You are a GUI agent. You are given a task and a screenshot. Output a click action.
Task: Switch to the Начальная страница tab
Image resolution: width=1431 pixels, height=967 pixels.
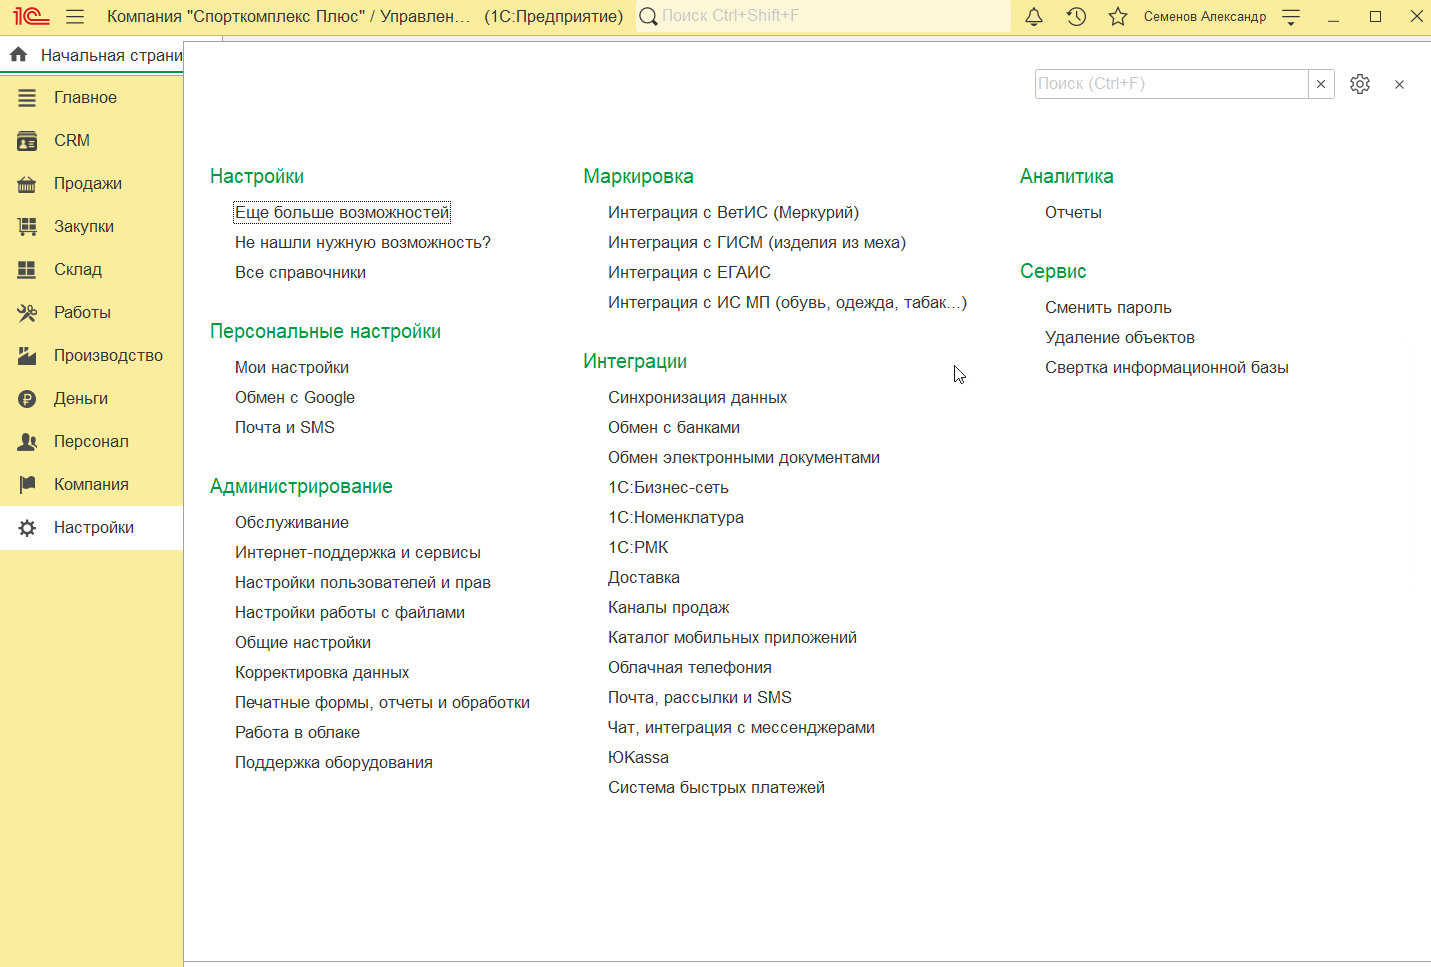92,55
